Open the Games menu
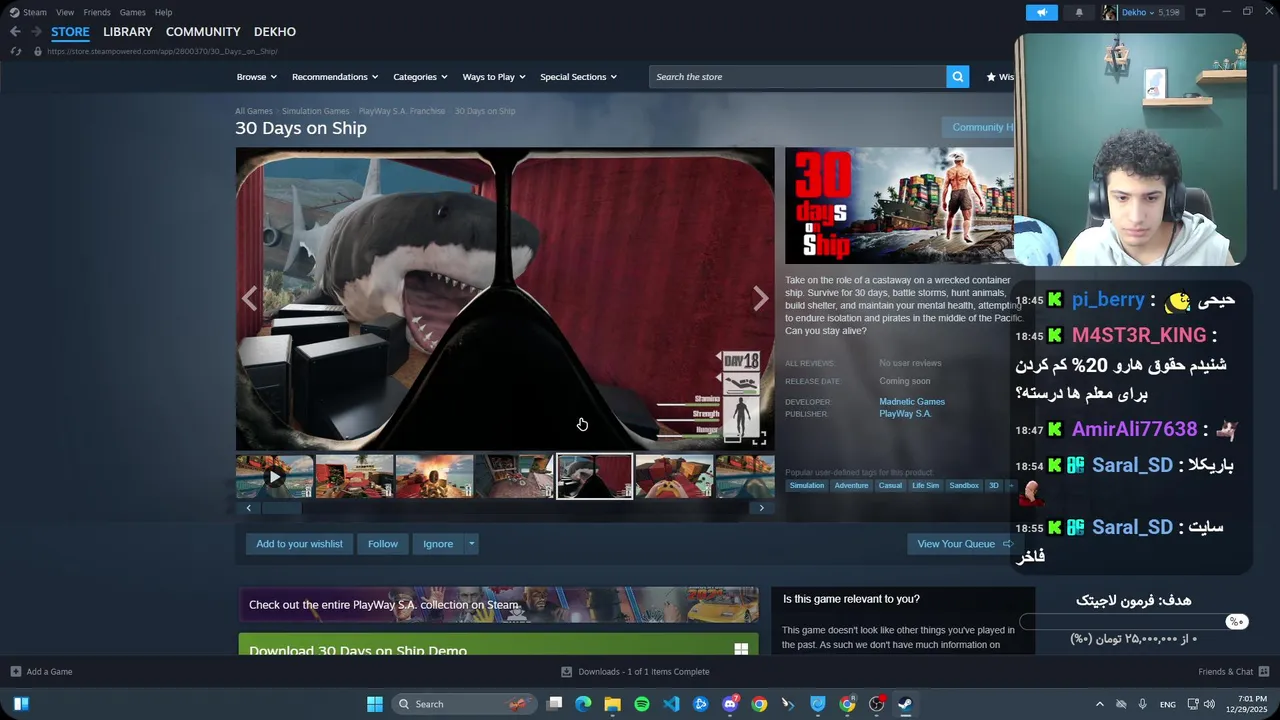This screenshot has width=1280, height=720. point(132,12)
